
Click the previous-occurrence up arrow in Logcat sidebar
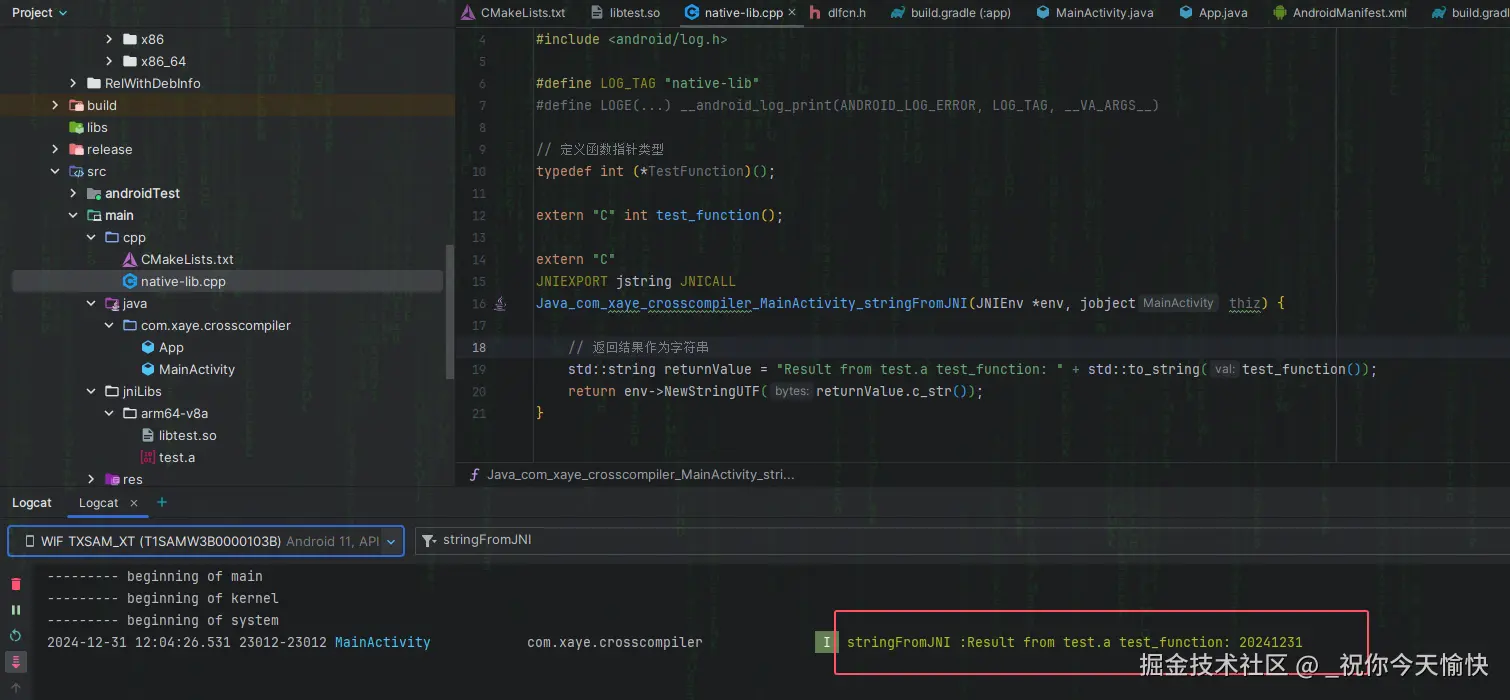[x=16, y=689]
